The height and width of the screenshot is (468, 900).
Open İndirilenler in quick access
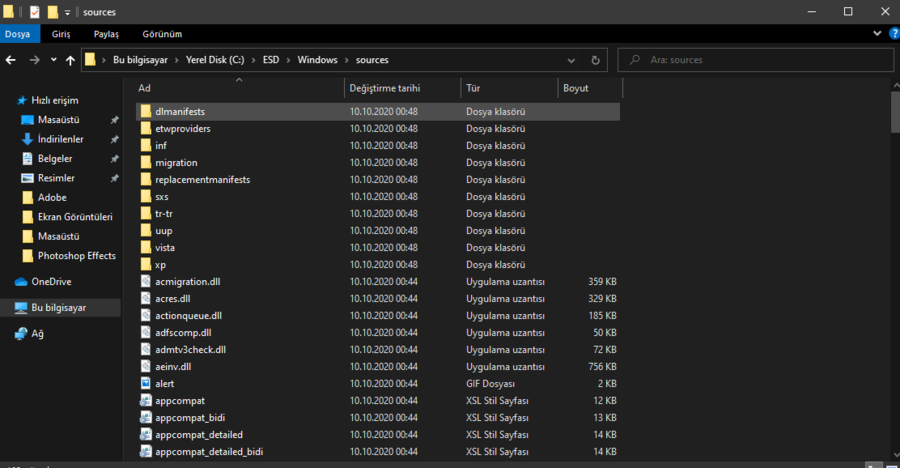(60, 139)
